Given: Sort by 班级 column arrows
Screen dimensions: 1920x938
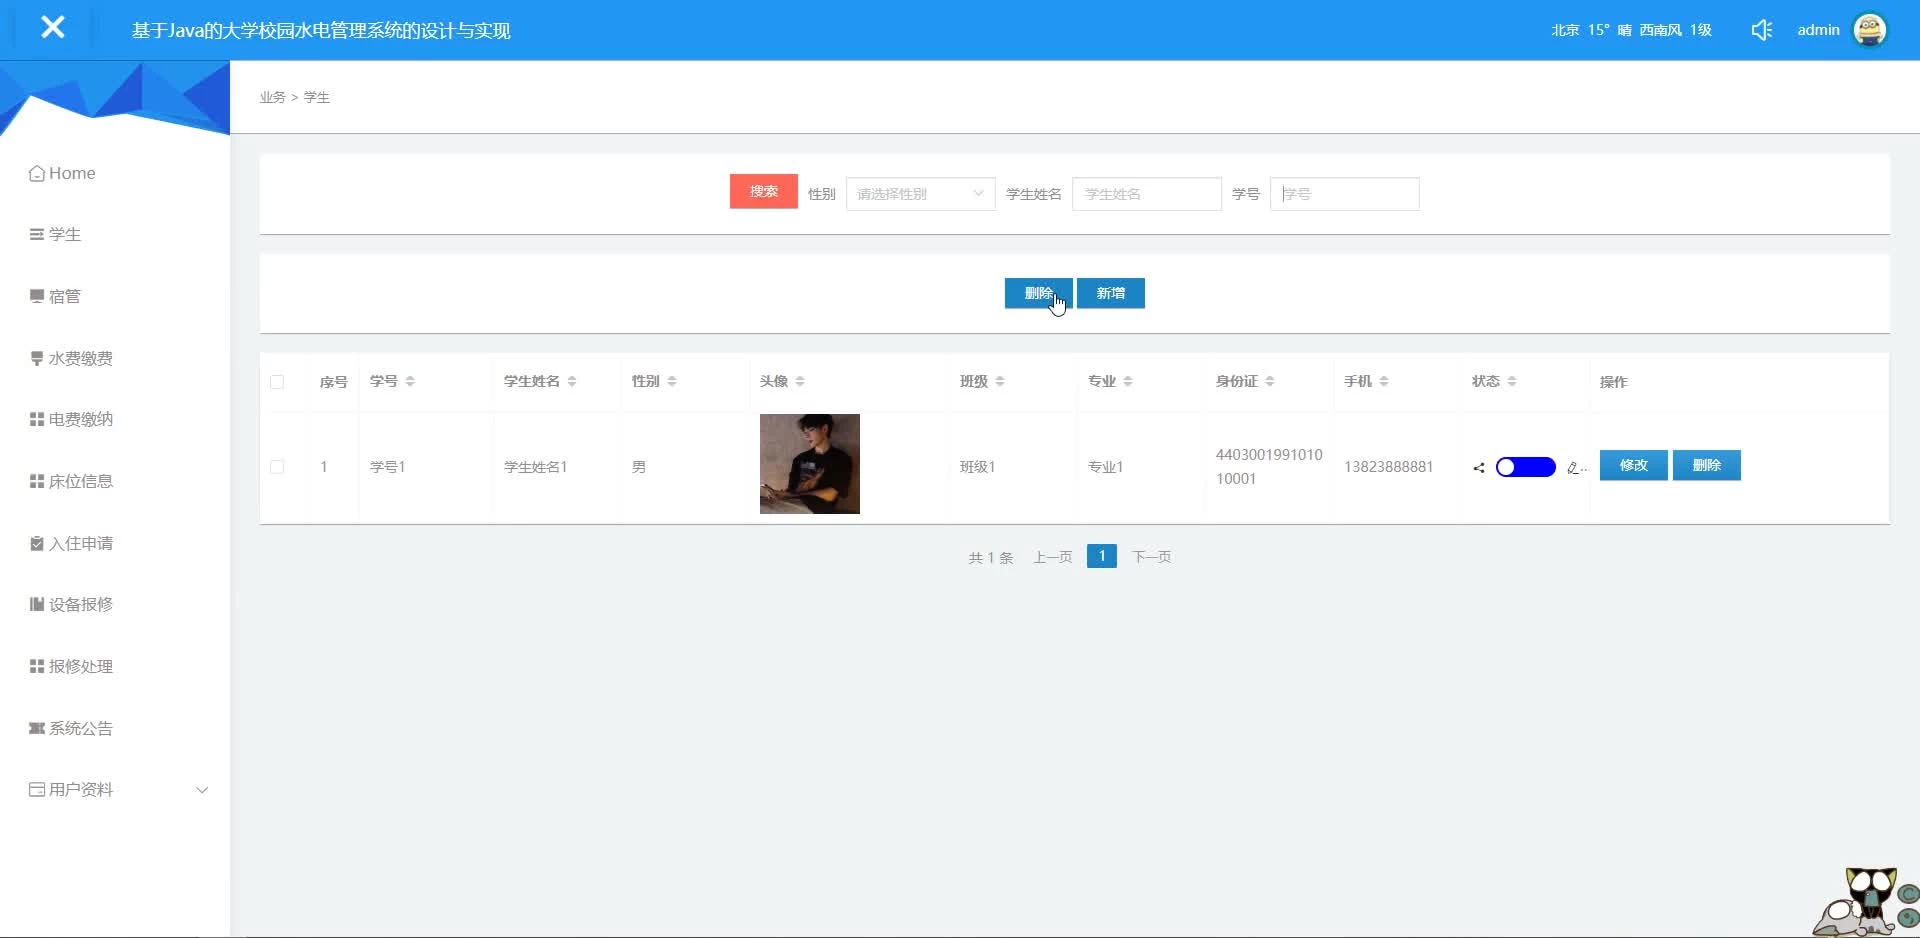Looking at the screenshot, I should [x=1000, y=381].
